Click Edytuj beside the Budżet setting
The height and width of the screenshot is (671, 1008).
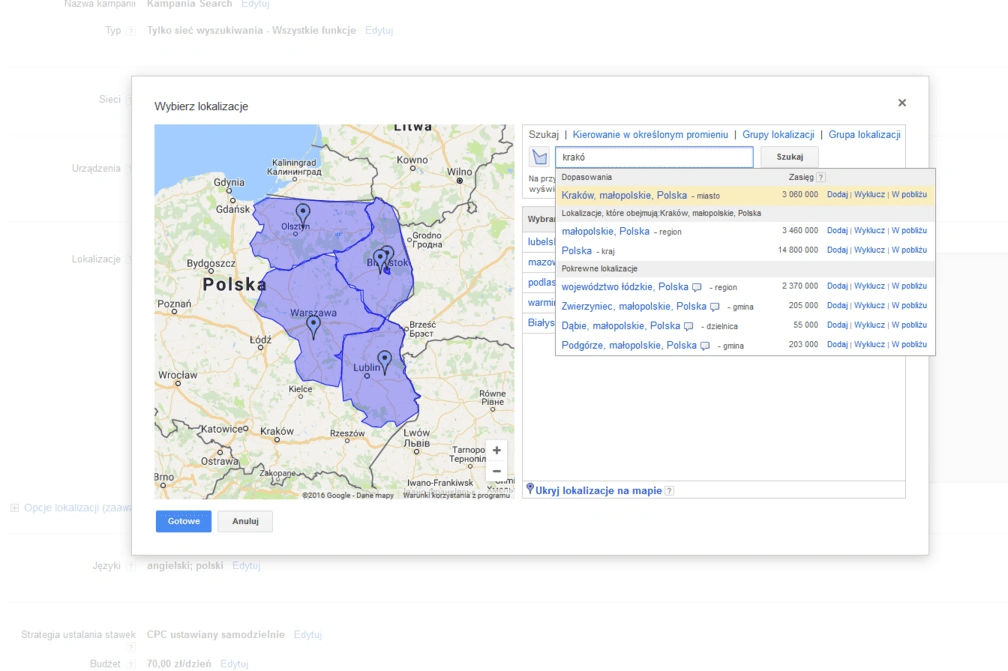233,662
